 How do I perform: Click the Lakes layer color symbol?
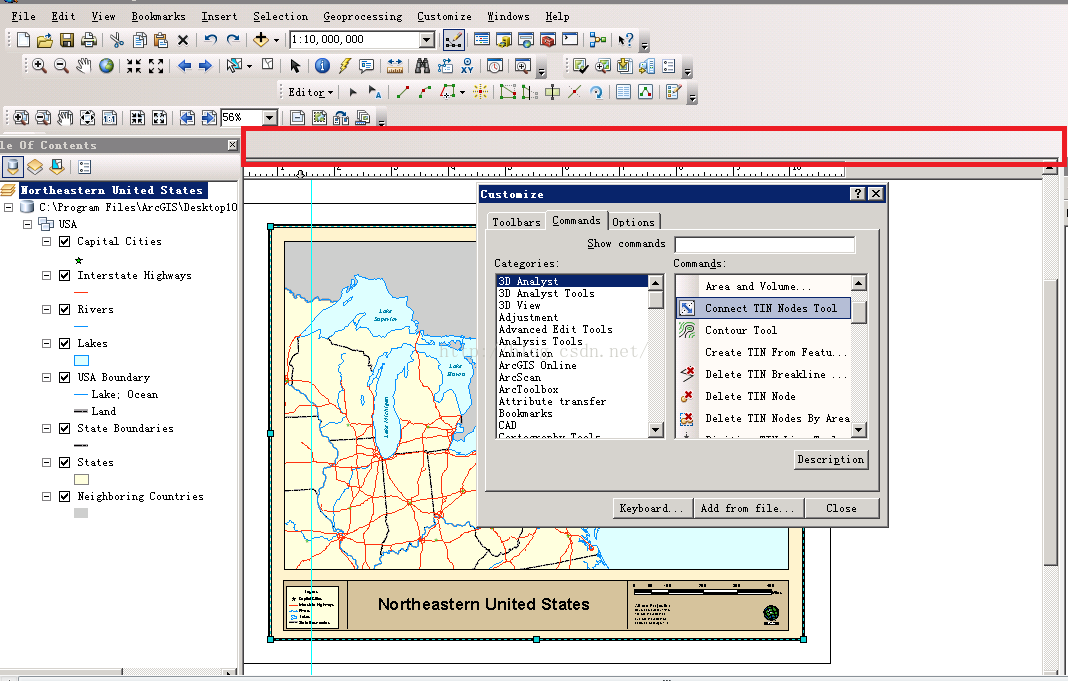point(82,360)
